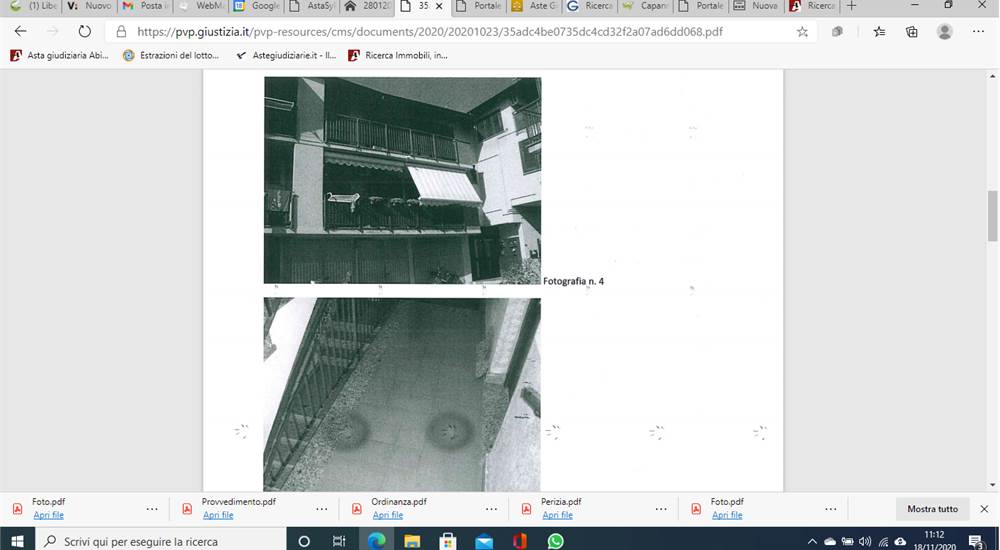Switch to the WebM tab

pos(202,6)
